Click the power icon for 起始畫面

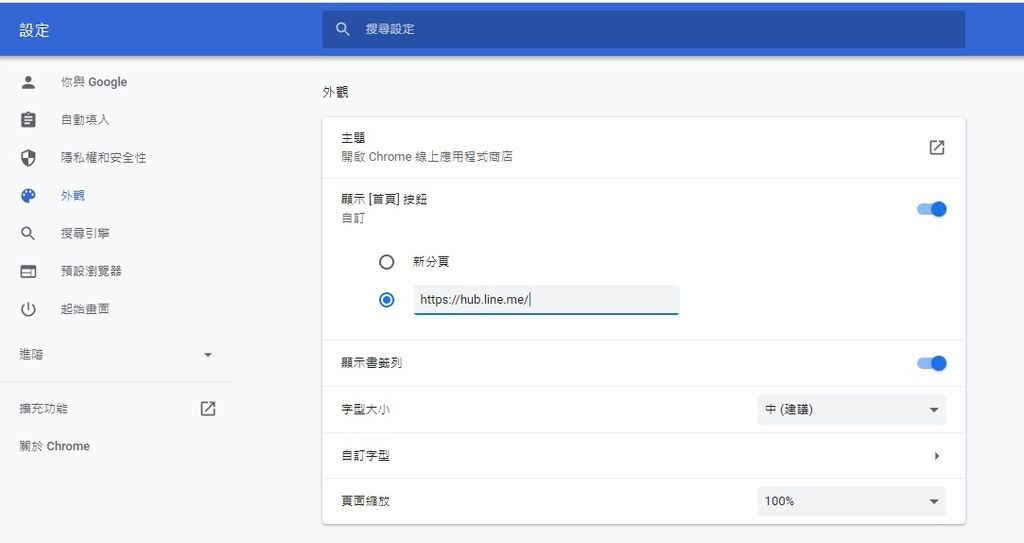(x=28, y=309)
